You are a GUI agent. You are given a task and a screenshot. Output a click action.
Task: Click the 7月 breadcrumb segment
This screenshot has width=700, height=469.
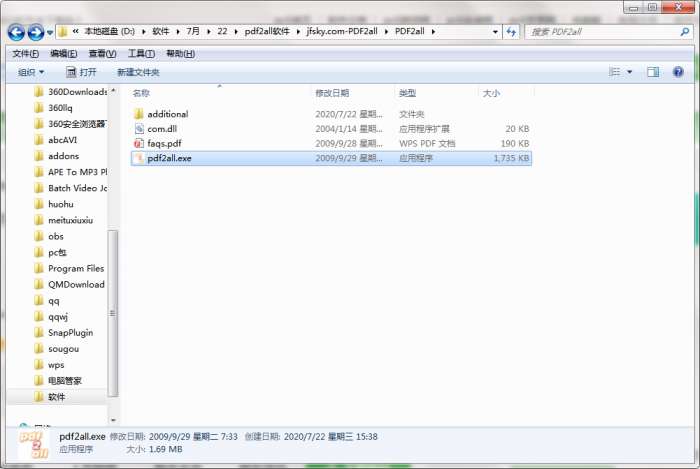point(193,32)
